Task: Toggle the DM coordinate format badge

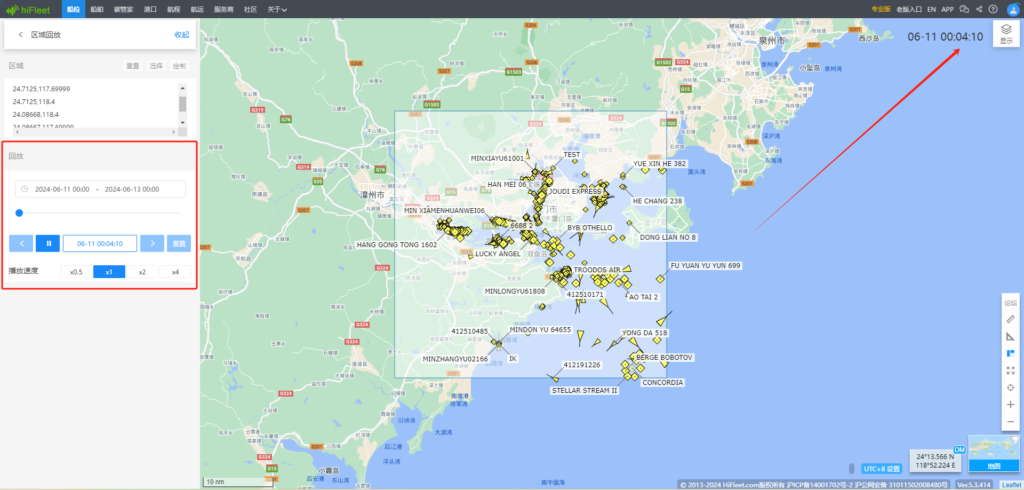Action: point(959,449)
